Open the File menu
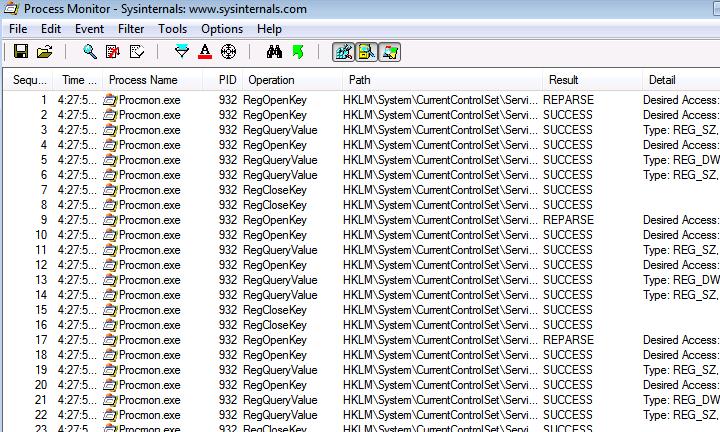 [x=18, y=29]
